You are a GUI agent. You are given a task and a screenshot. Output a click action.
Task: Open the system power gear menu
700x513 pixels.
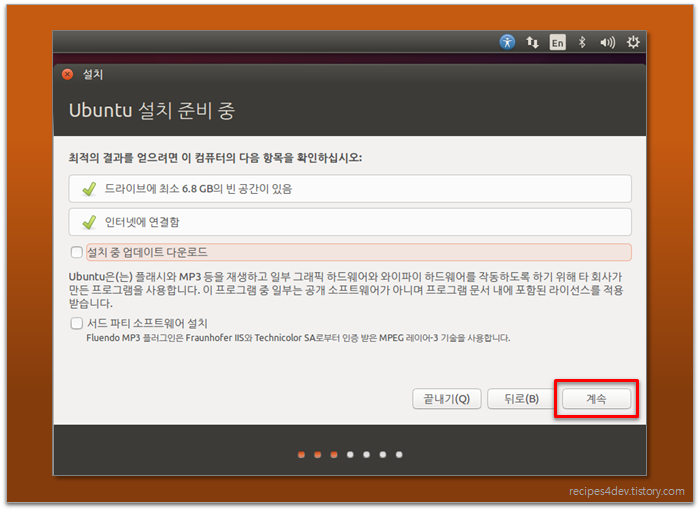pos(633,42)
